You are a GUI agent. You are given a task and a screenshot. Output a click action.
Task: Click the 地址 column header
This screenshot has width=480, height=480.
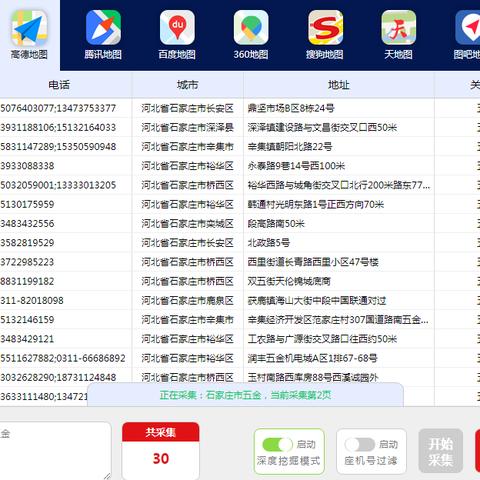pos(339,85)
